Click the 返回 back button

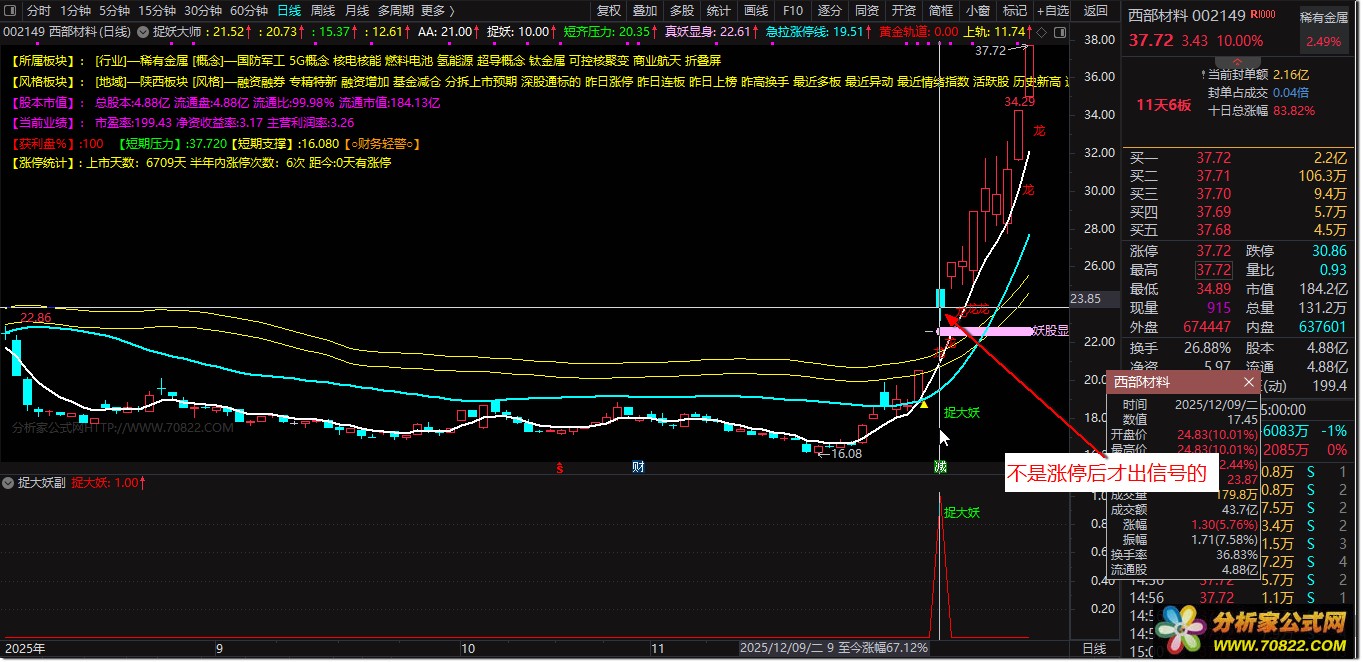pyautogui.click(x=1095, y=11)
